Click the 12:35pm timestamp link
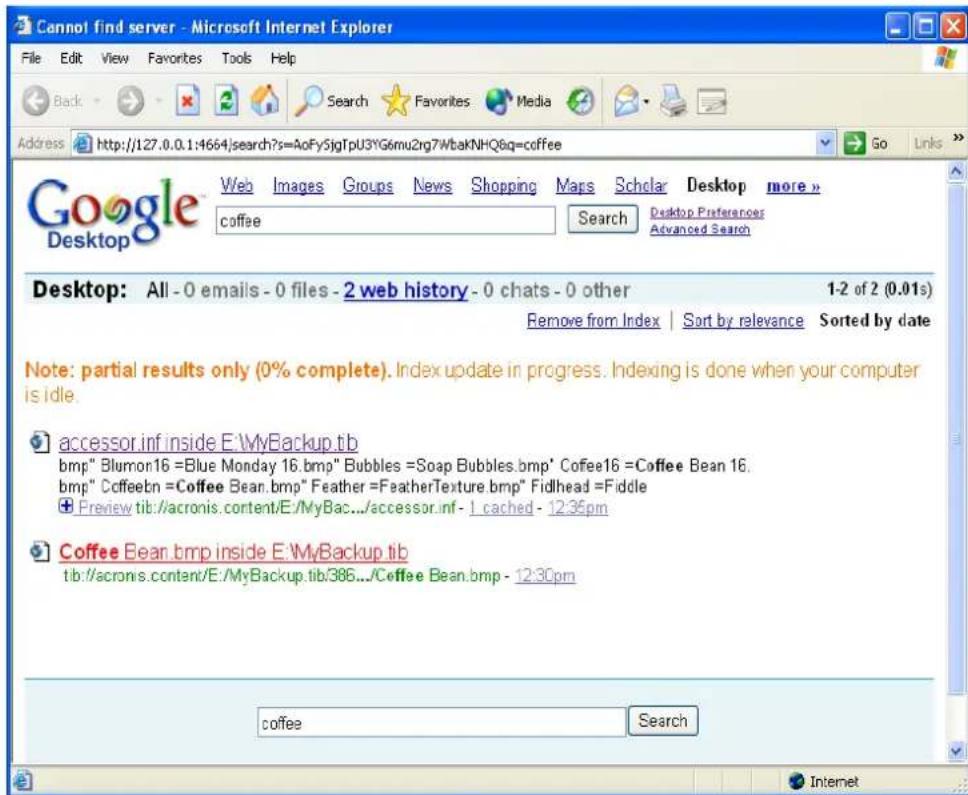Image resolution: width=968 pixels, height=795 pixels. pos(577,507)
